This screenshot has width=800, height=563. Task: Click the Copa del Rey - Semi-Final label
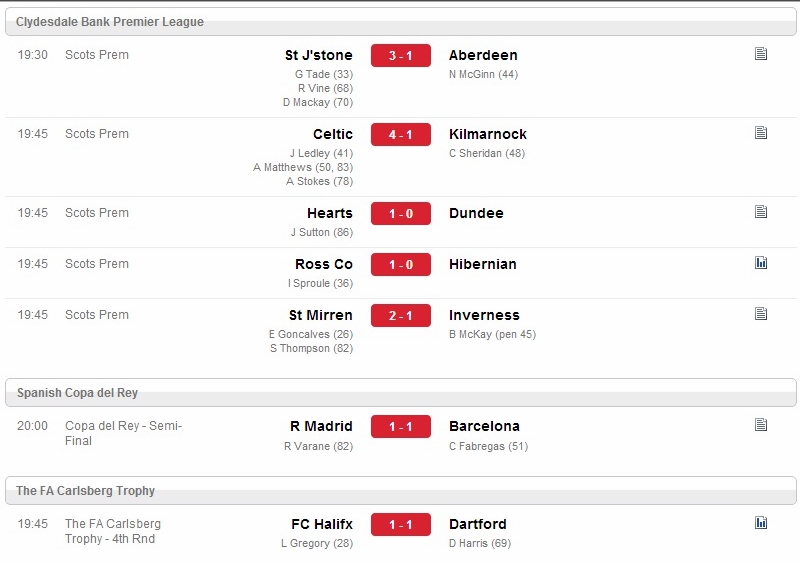[123, 433]
